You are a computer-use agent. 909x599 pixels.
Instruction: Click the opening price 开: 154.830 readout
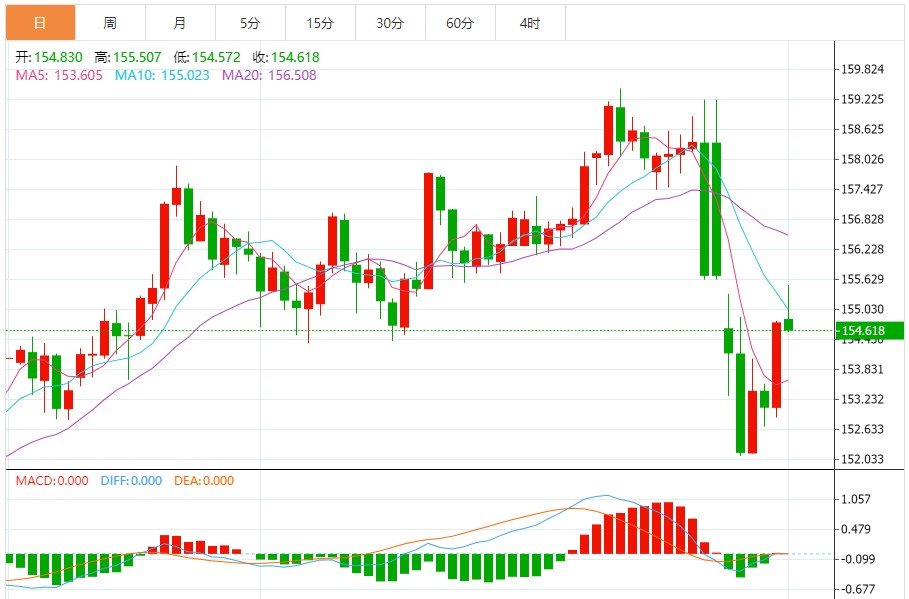[x=50, y=58]
